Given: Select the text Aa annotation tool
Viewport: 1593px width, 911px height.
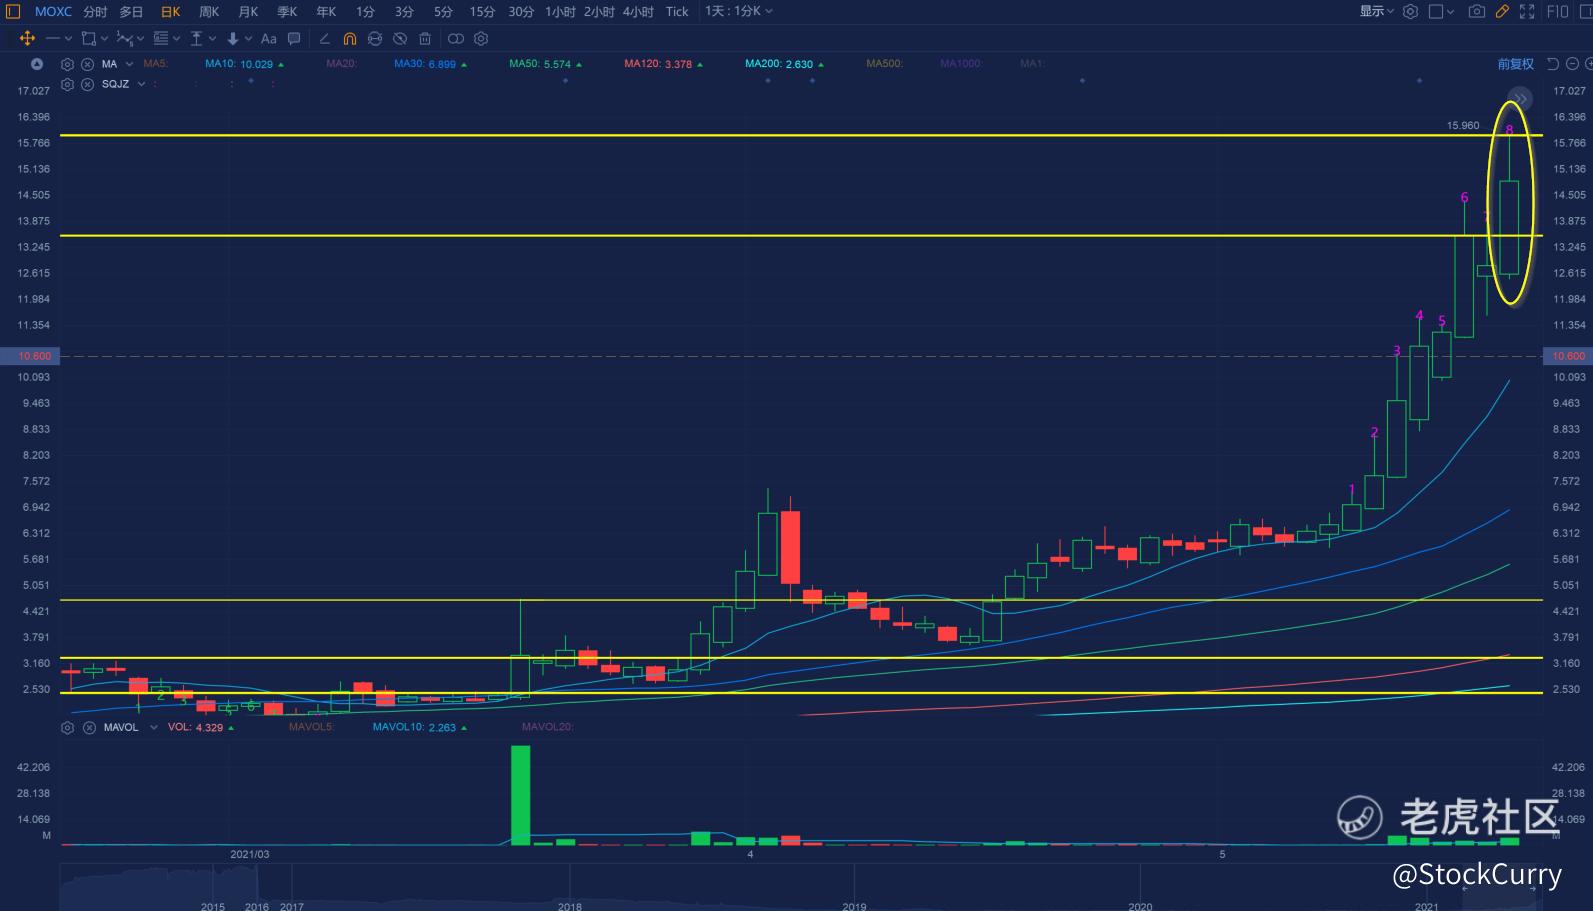Looking at the screenshot, I should point(268,38).
